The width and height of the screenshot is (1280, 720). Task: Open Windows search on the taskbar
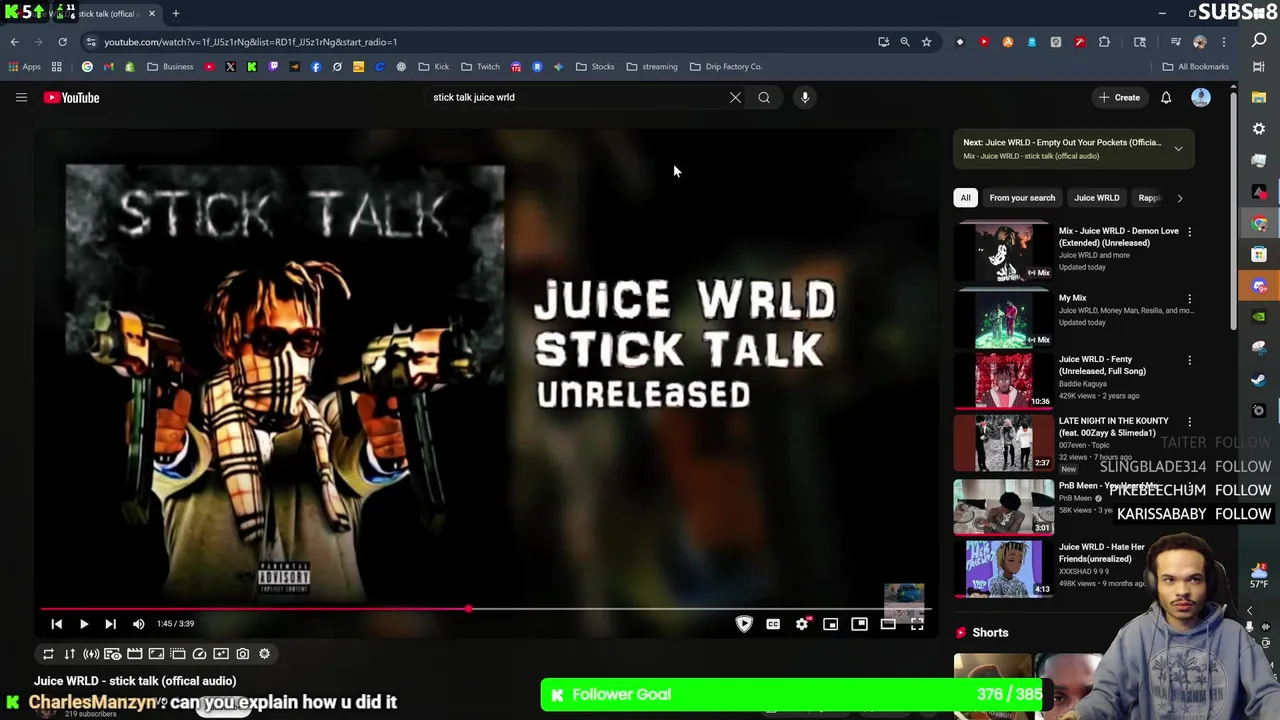click(x=1259, y=40)
